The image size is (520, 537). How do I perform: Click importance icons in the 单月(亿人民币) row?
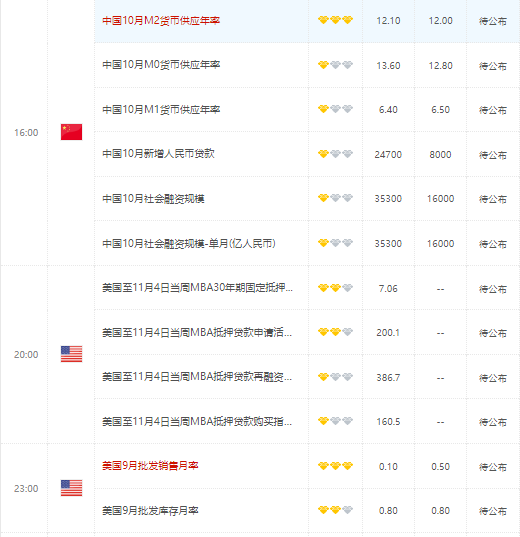[x=335, y=243]
